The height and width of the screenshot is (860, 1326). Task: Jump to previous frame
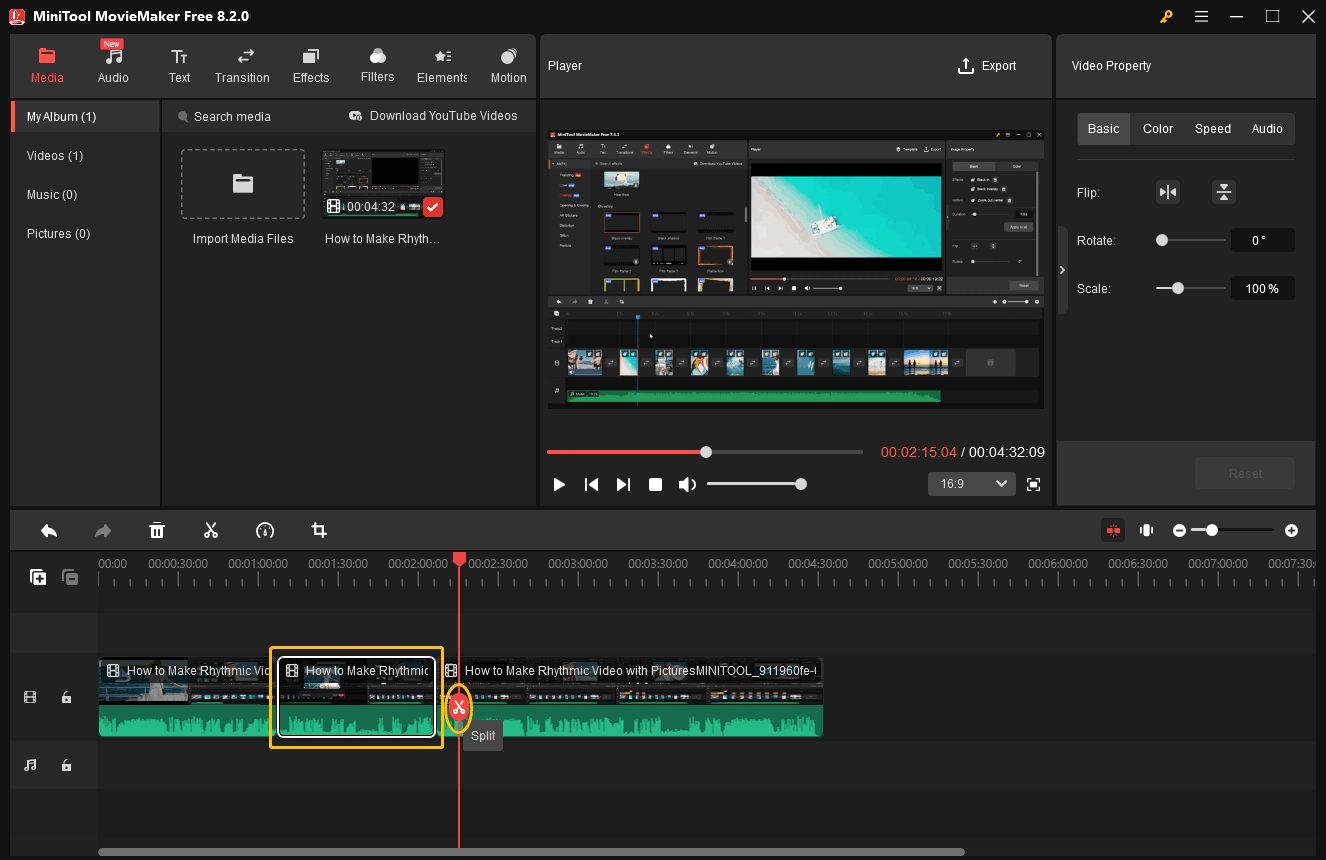pyautogui.click(x=592, y=485)
